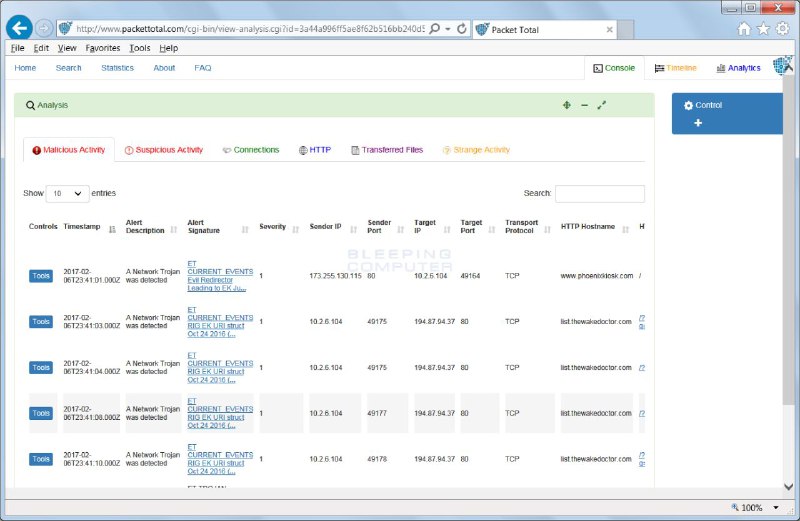The height and width of the screenshot is (521, 800).
Task: Sort by Target IP column sort icon
Action: pyautogui.click(x=447, y=230)
